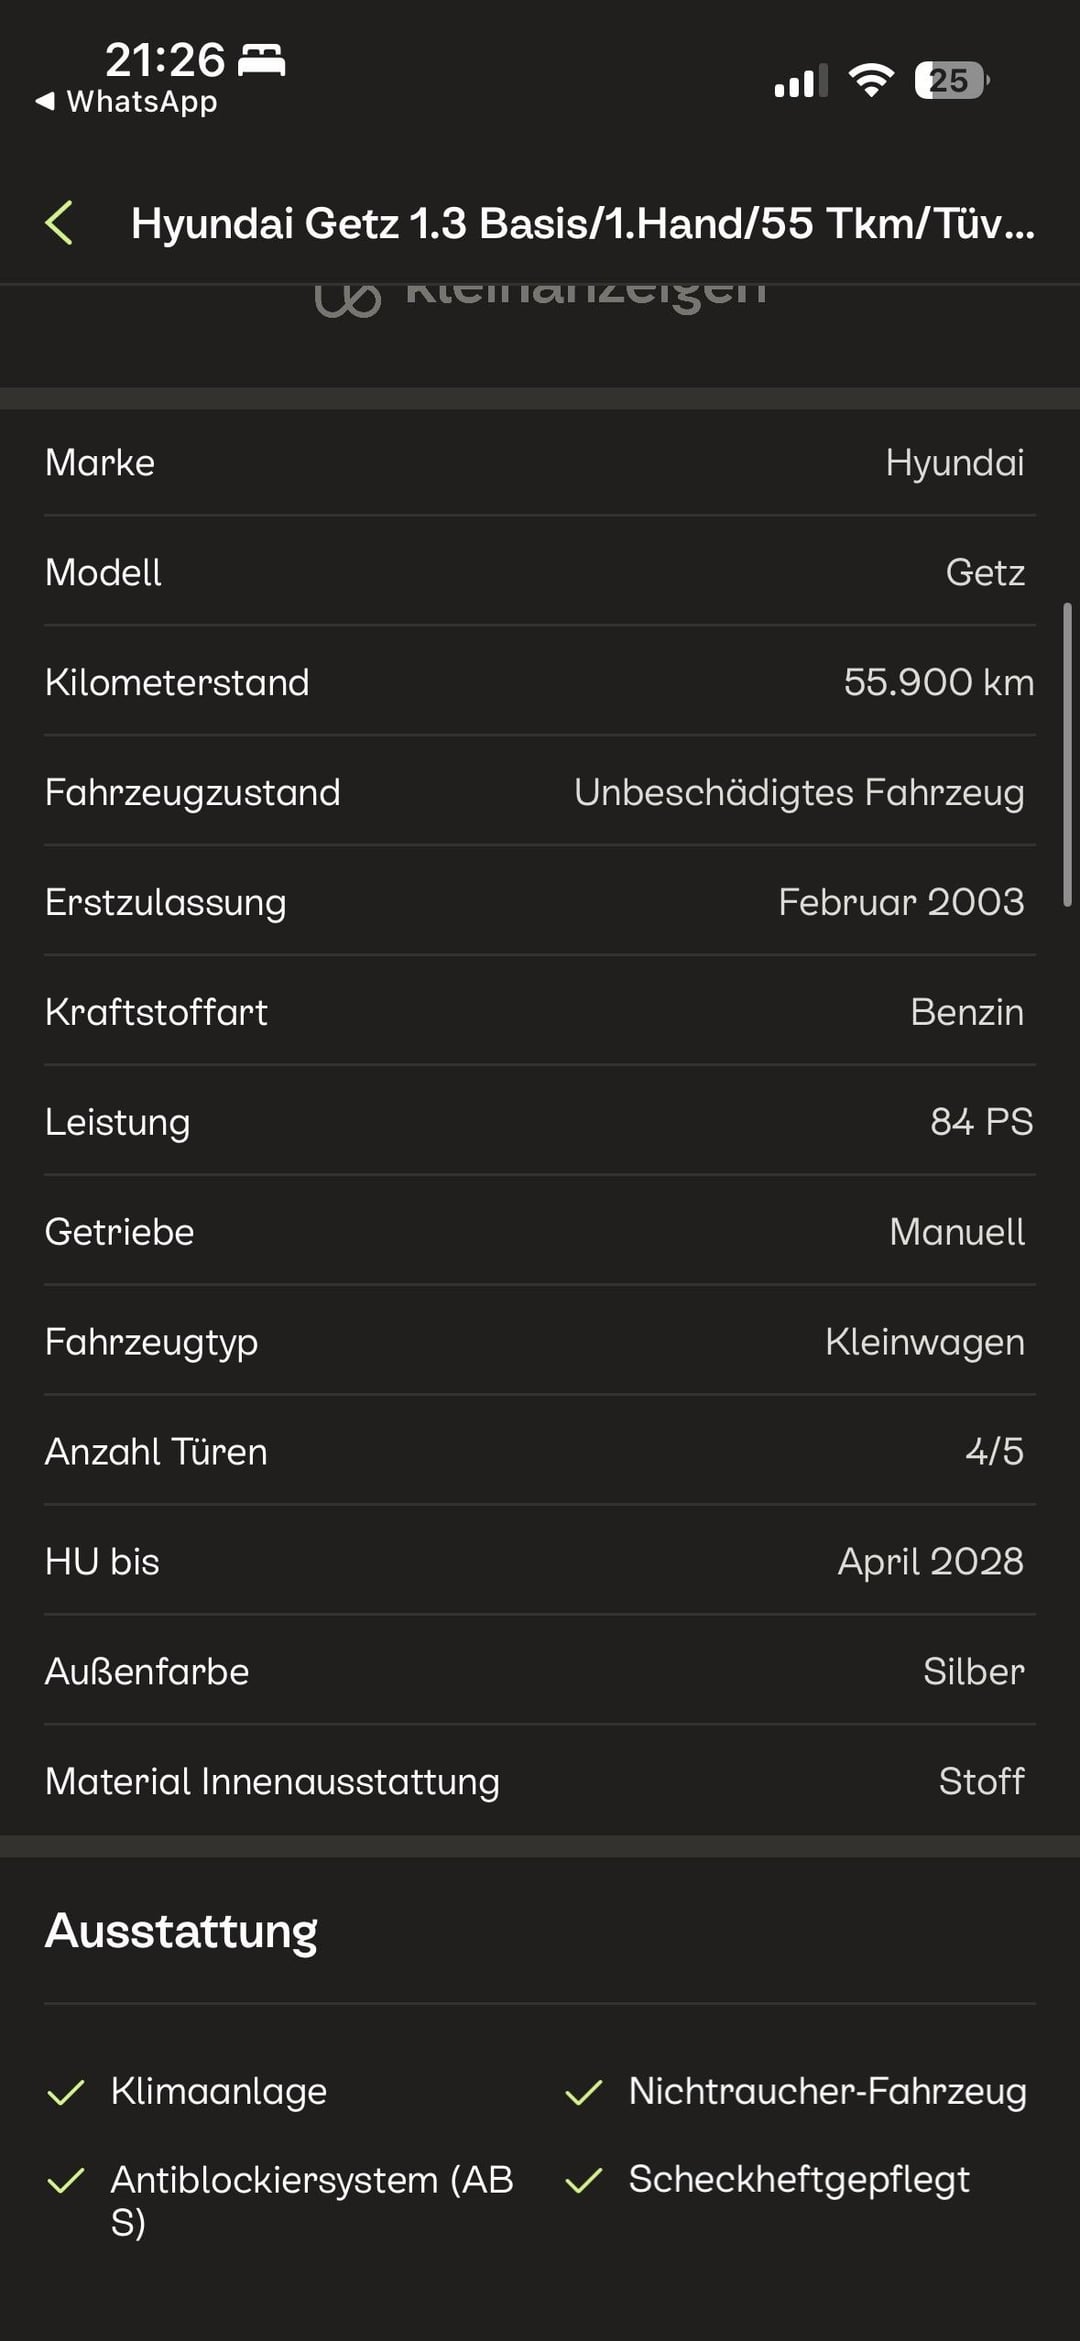Tap the checkmark beside Nichtraucher-Fahrzeug
The height and width of the screenshot is (2341, 1080).
584,2092
